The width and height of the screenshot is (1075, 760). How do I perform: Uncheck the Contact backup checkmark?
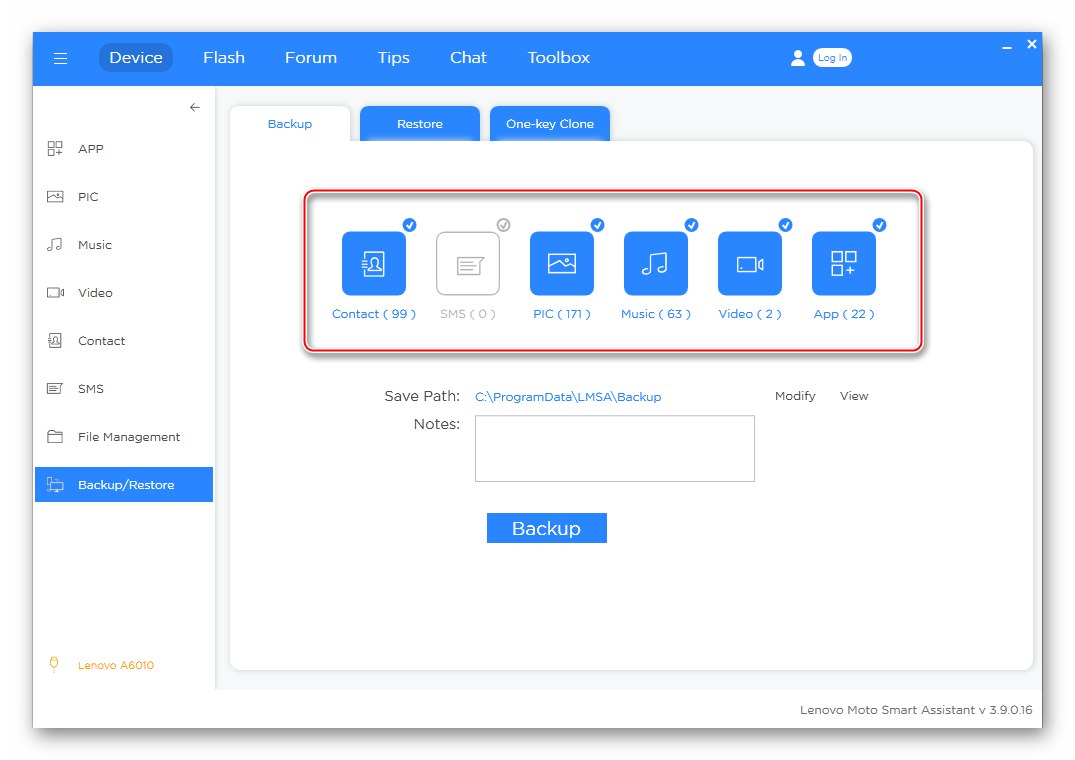409,225
